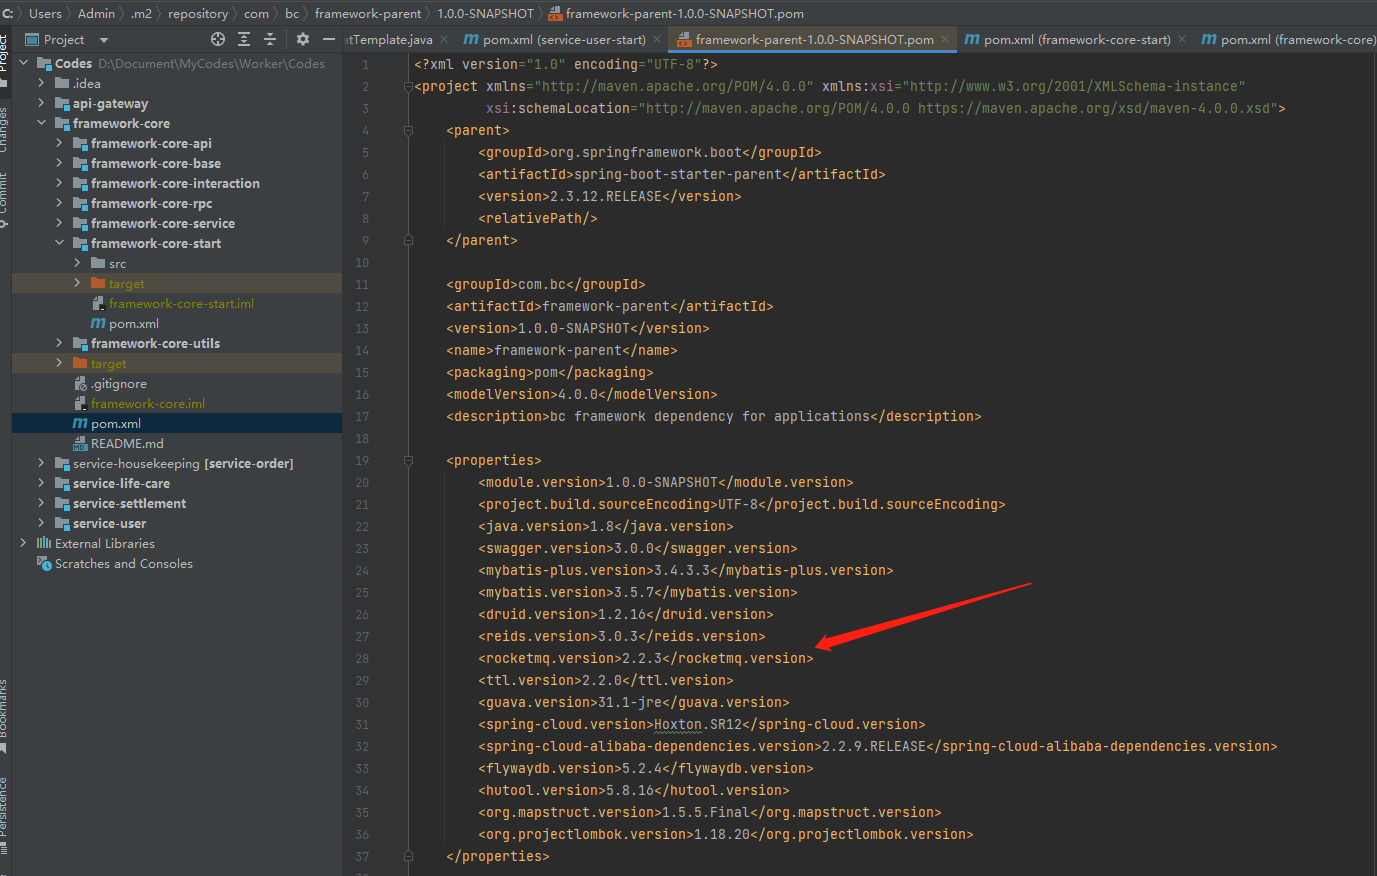Close the framework-parent-1.0.0-SNAPSHOT.pom tab
Image resolution: width=1377 pixels, height=876 pixels.
(945, 40)
